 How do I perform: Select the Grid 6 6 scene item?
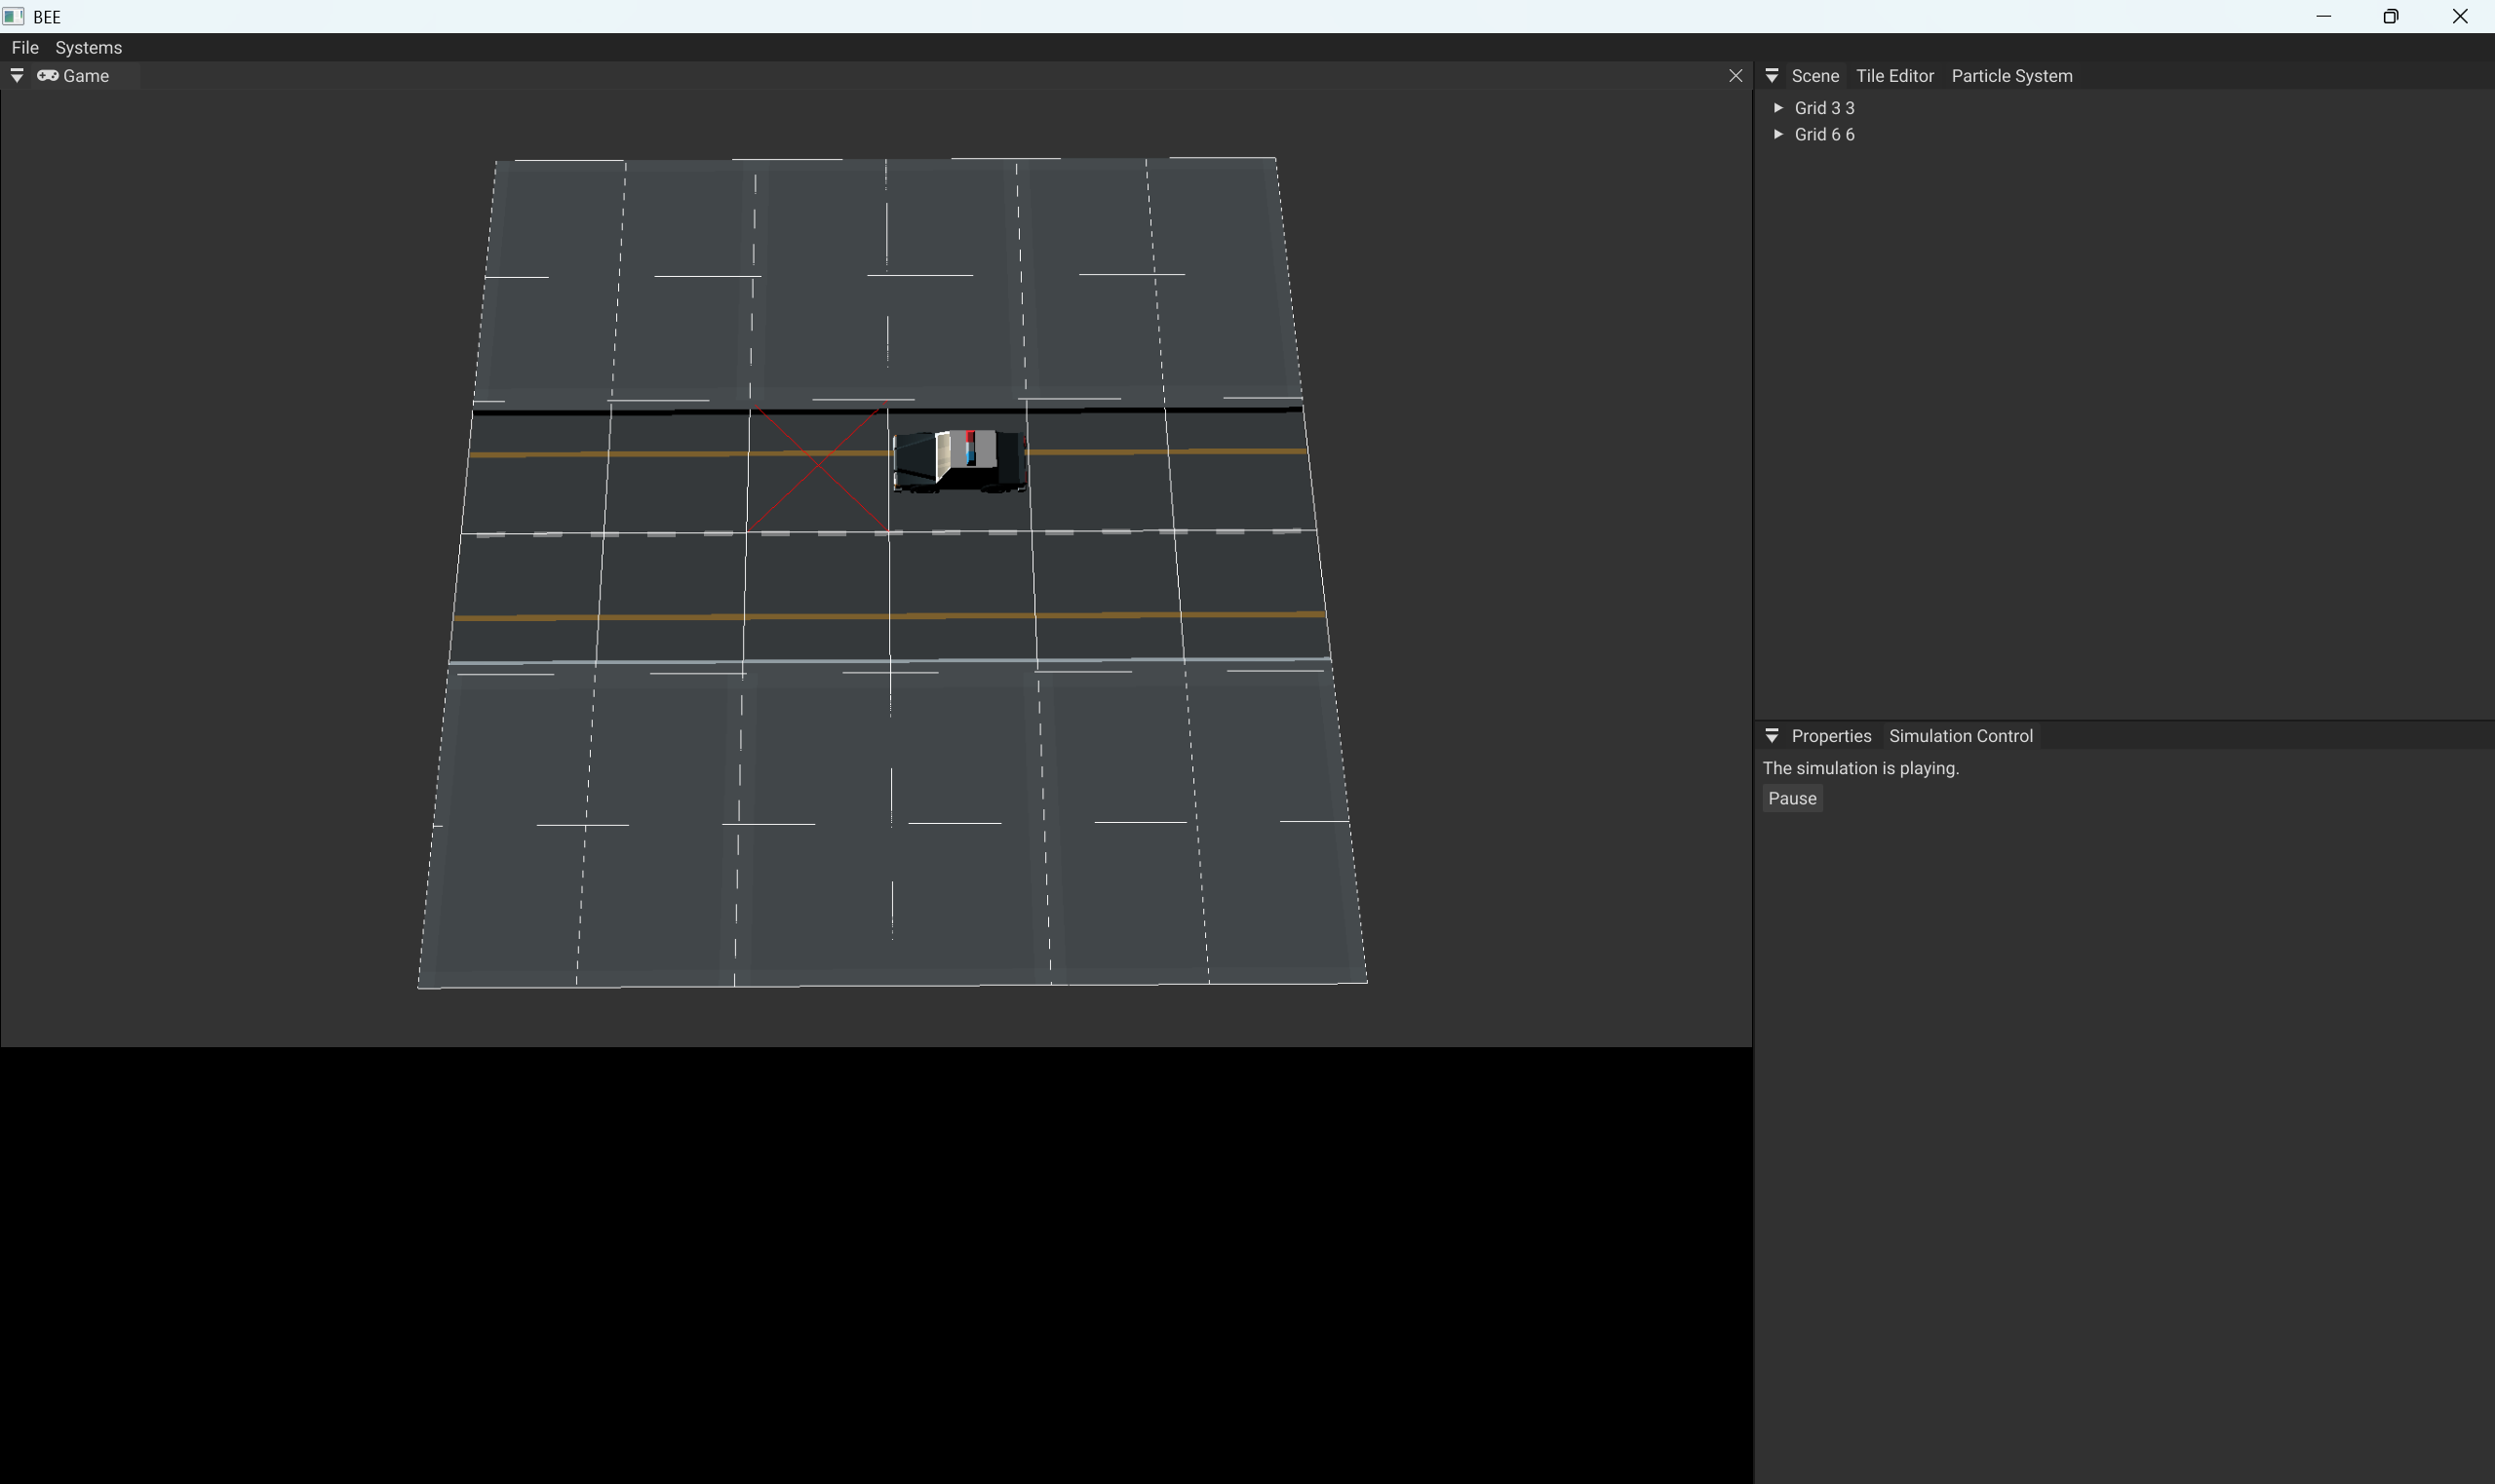(1824, 134)
